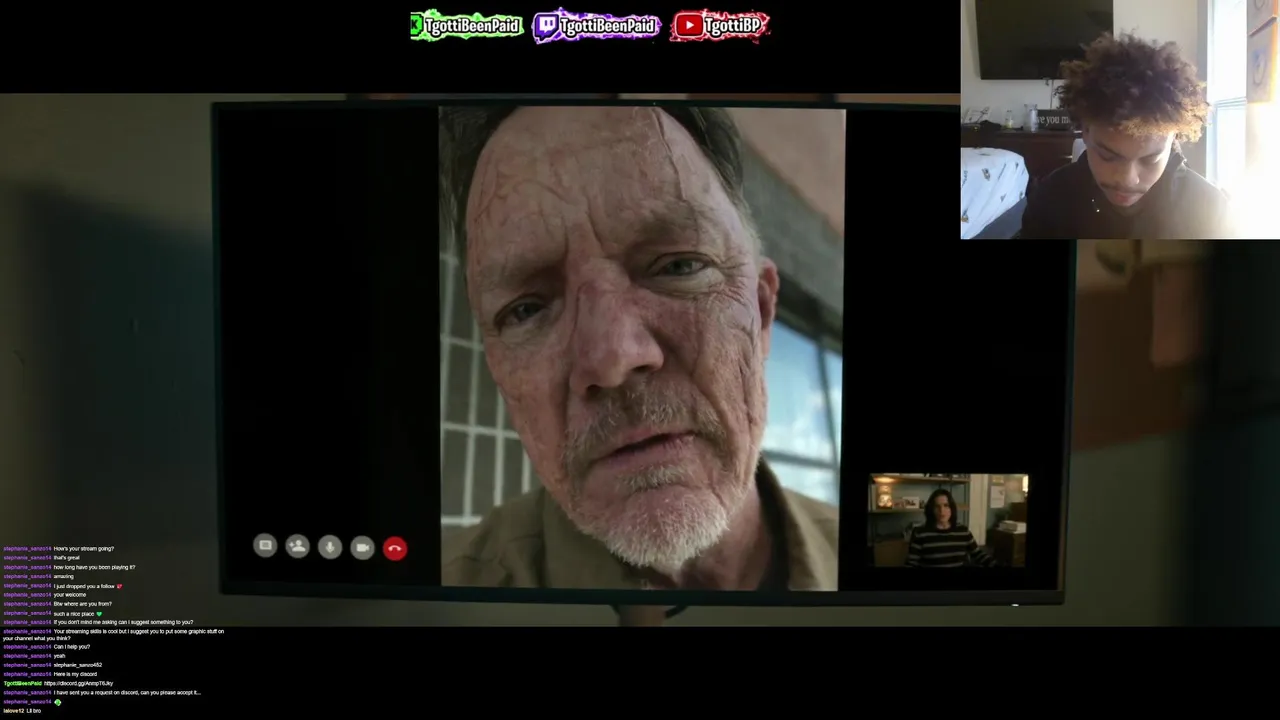This screenshot has height=720, width=1280.
Task: Click the green Kick TgottiBeenPaid logo
Action: [x=466, y=26]
